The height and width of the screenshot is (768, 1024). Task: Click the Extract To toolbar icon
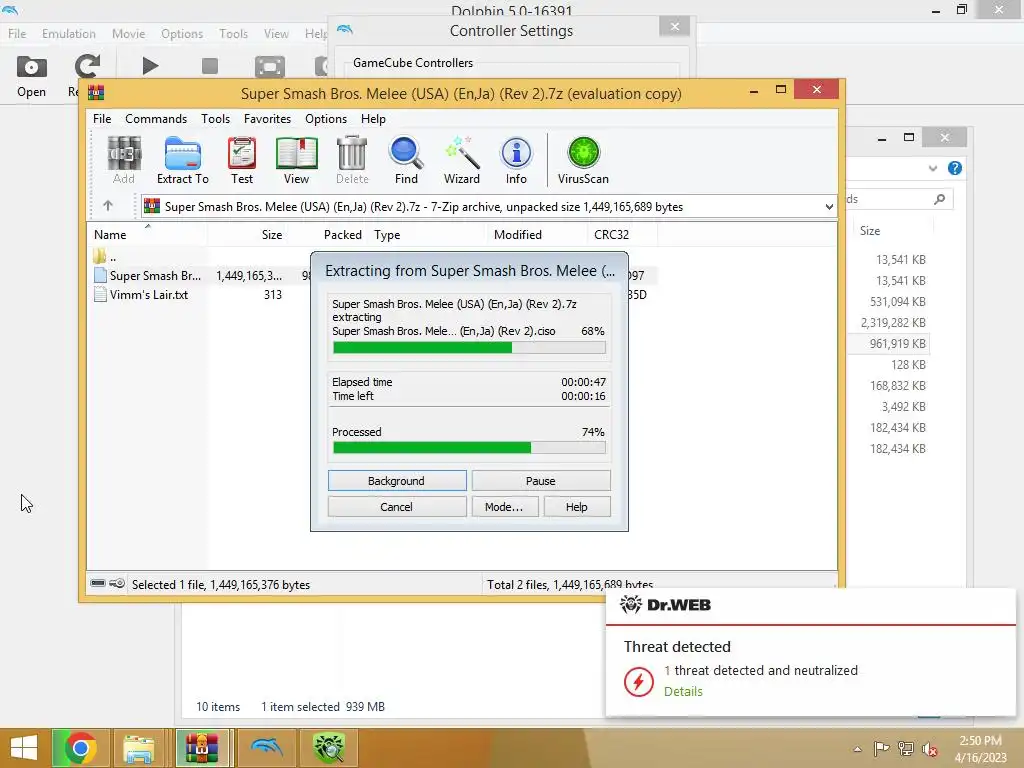[x=182, y=160]
